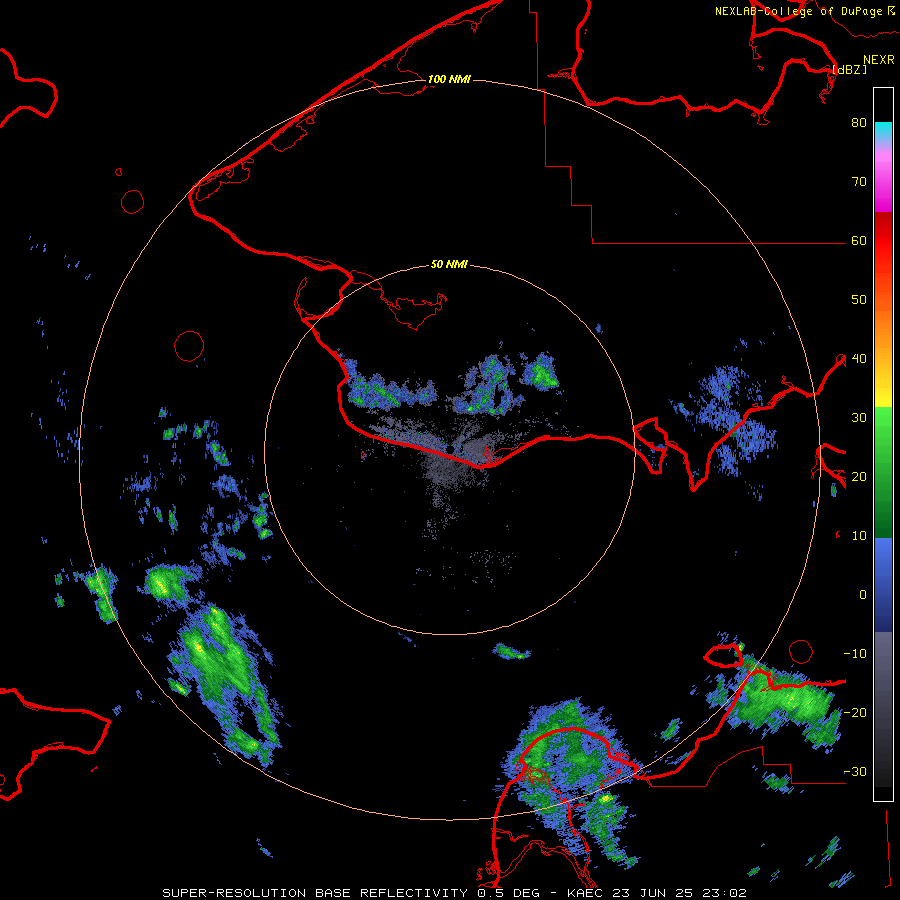Click the 50 NMI range ring label
This screenshot has height=900, width=900.
[449, 264]
